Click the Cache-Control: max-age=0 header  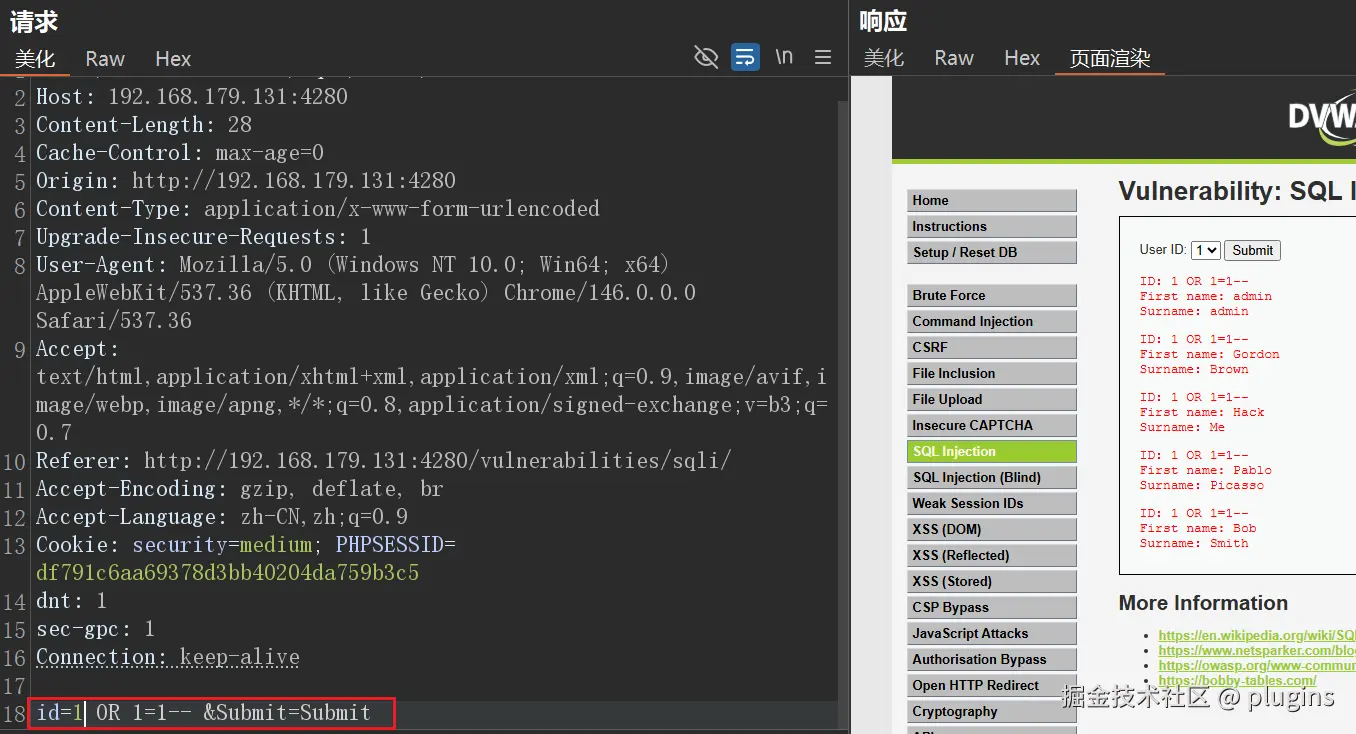(180, 153)
